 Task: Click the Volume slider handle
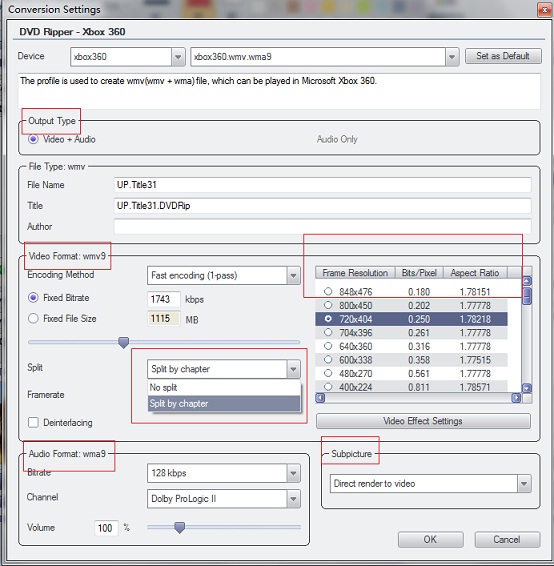coord(179,527)
